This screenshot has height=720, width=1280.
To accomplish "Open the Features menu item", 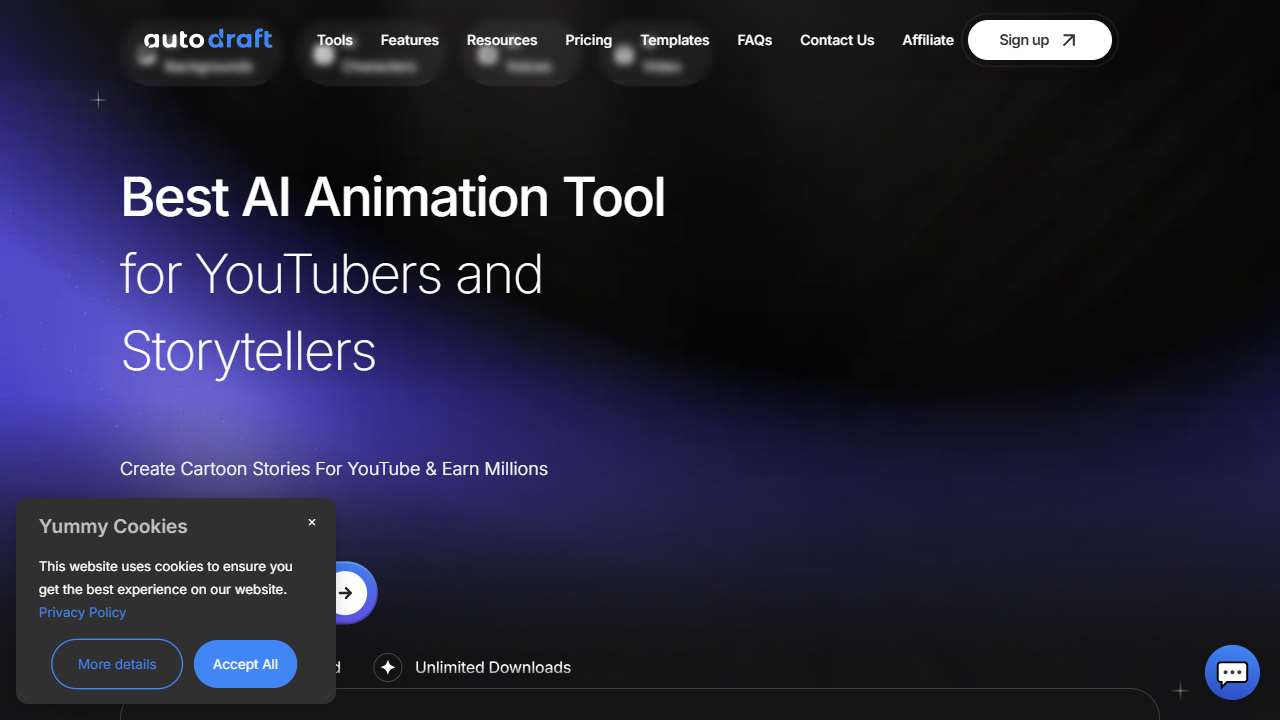I will pos(409,40).
